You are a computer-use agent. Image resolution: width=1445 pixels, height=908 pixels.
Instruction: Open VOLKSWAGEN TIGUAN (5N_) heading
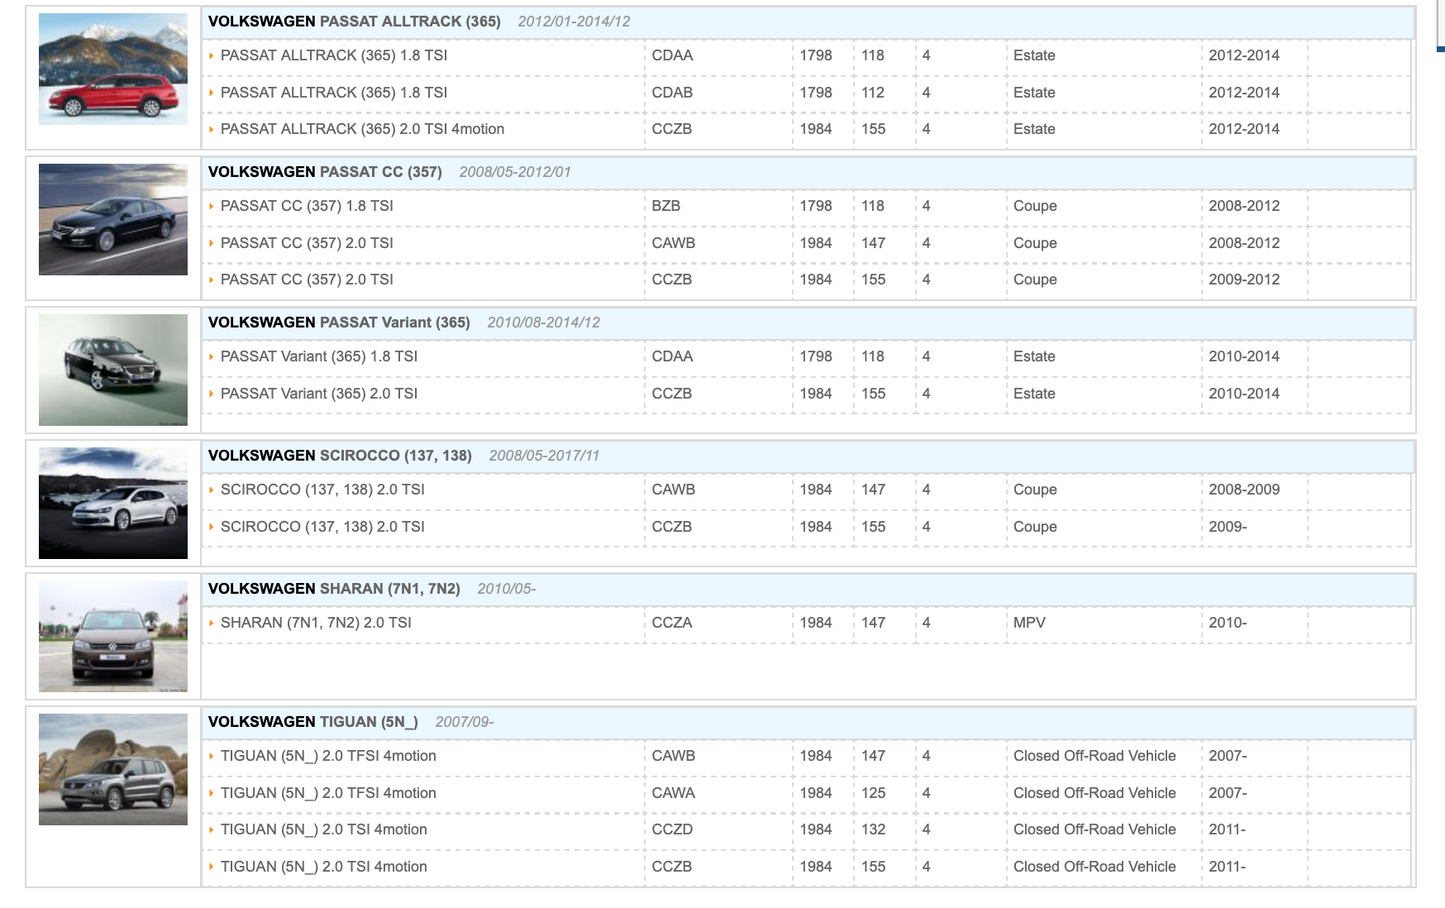[313, 722]
